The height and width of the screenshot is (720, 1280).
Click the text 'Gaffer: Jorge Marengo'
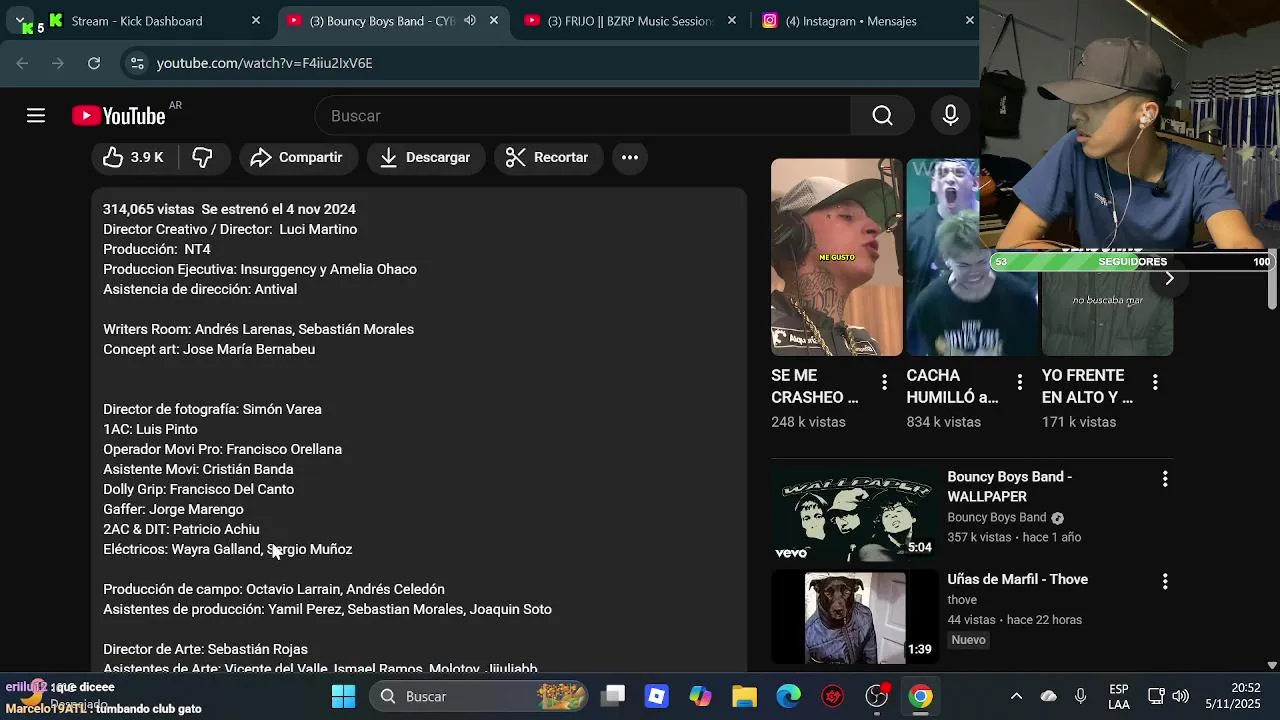pos(173,509)
